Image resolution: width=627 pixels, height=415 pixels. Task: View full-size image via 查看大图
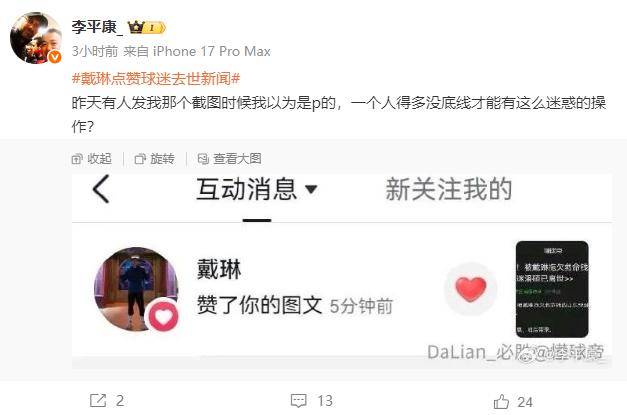[x=230, y=159]
